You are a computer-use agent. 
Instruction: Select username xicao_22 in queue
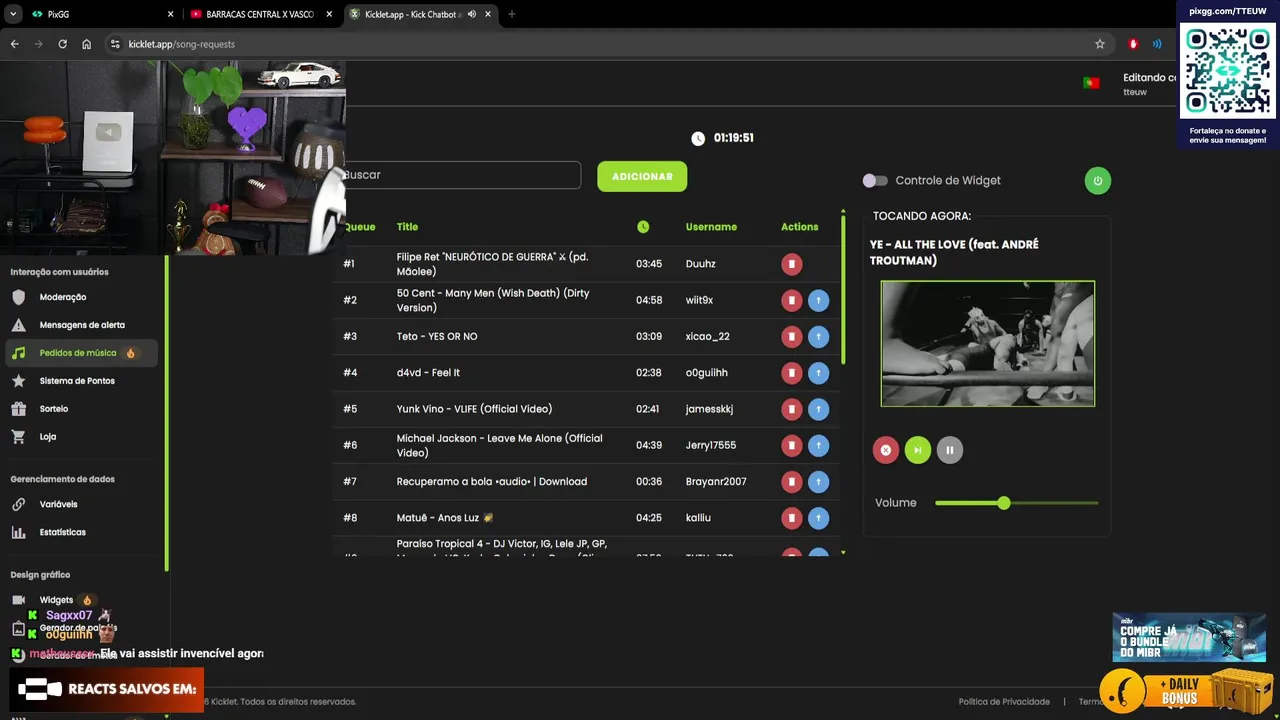[x=707, y=337]
